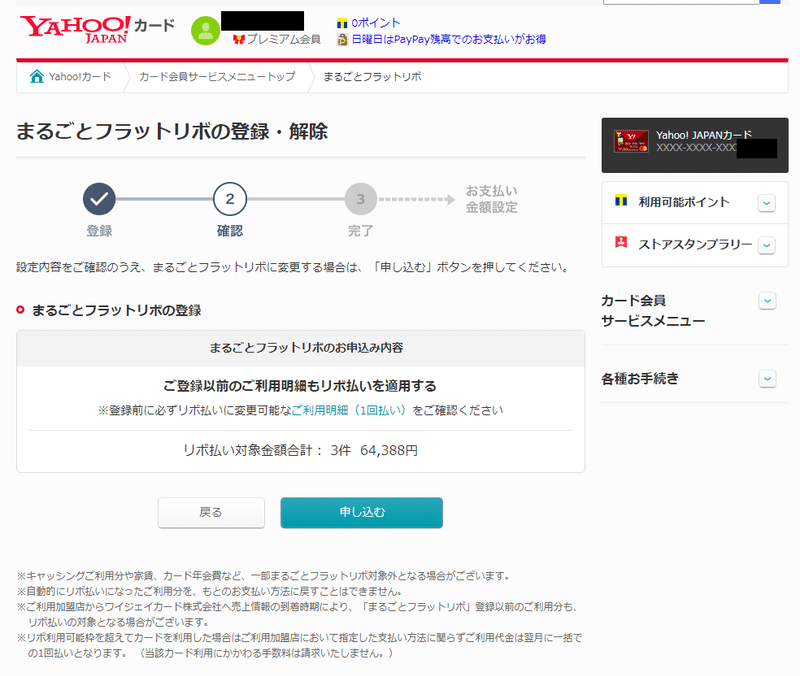Image resolution: width=800 pixels, height=676 pixels.
Task: Click the ストアスタンプラリー sidebar label
Action: click(695, 244)
